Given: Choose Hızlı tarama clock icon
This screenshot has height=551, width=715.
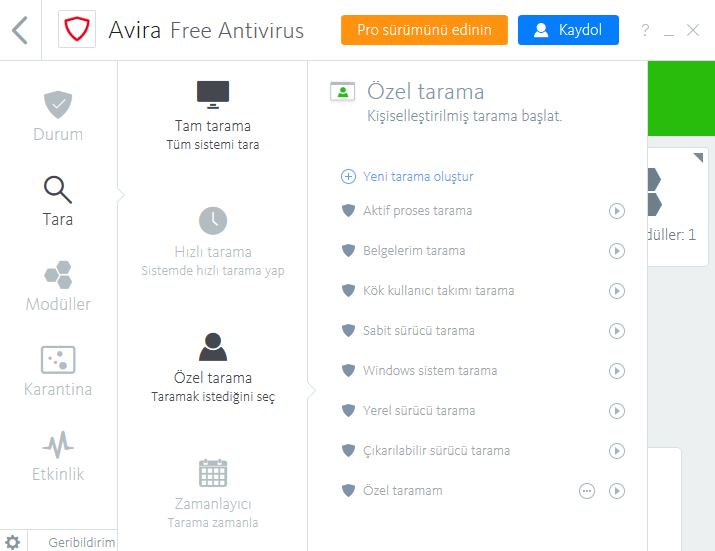Looking at the screenshot, I should [x=213, y=221].
